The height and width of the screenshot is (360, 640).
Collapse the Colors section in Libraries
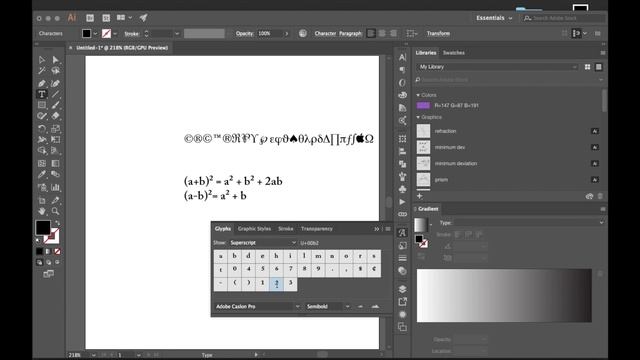click(418, 95)
